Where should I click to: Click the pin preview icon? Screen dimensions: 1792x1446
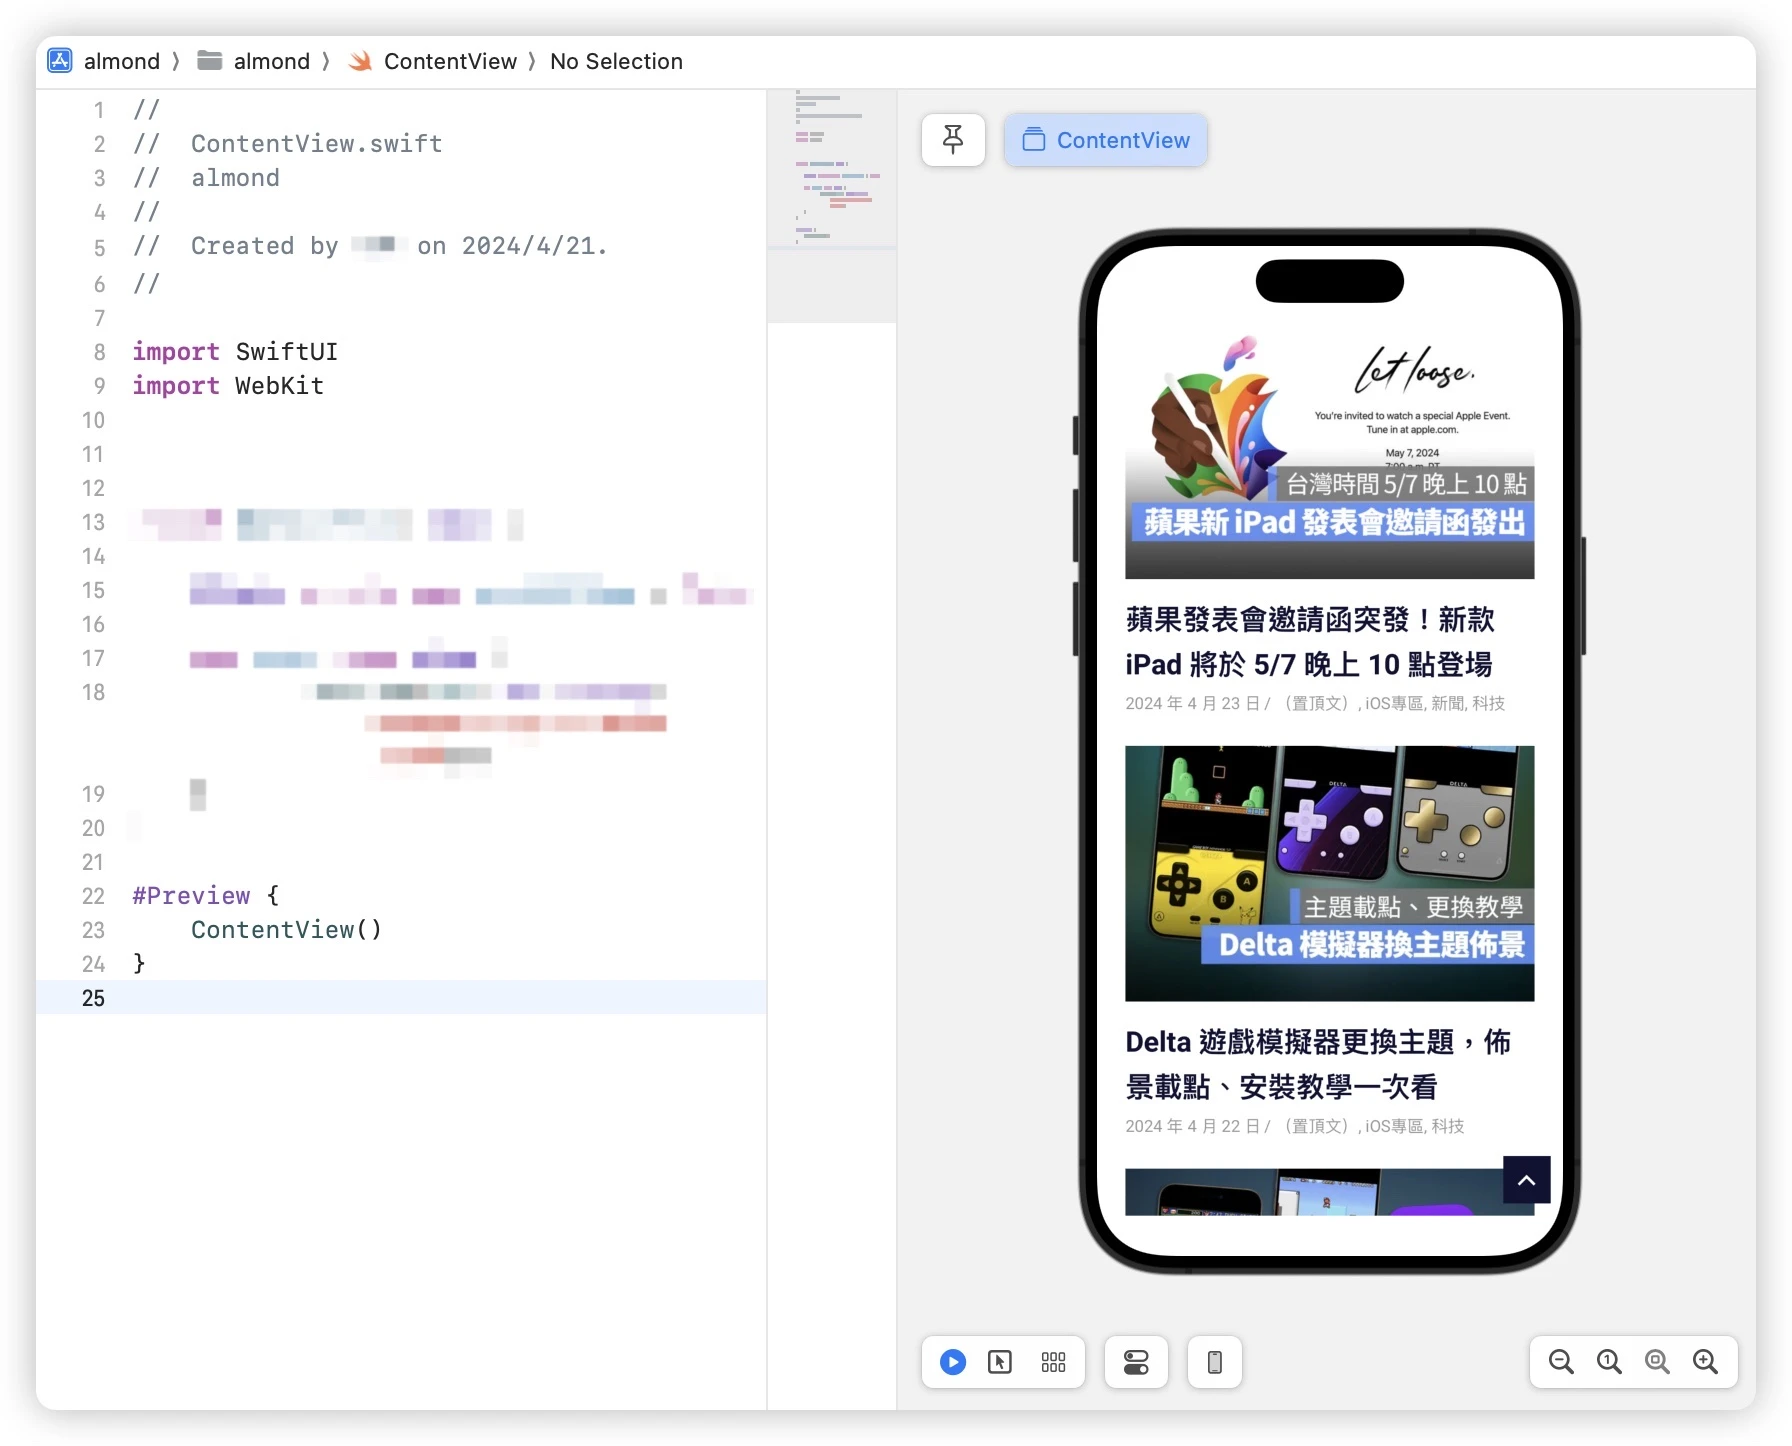(x=953, y=140)
